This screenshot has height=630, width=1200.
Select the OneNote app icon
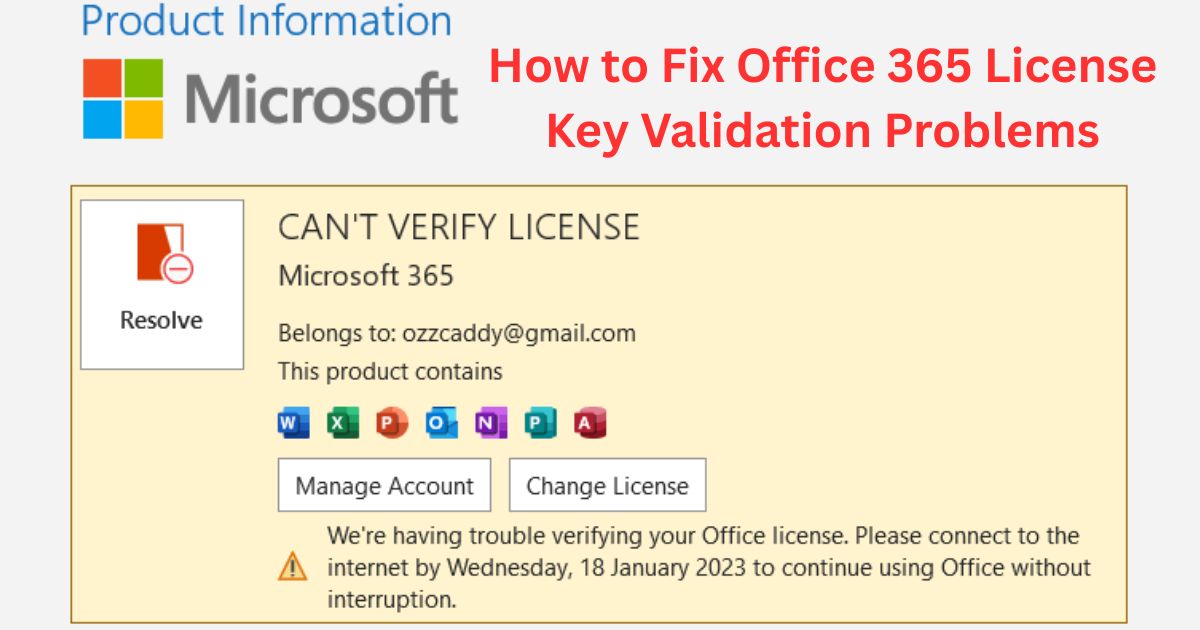pyautogui.click(x=489, y=421)
